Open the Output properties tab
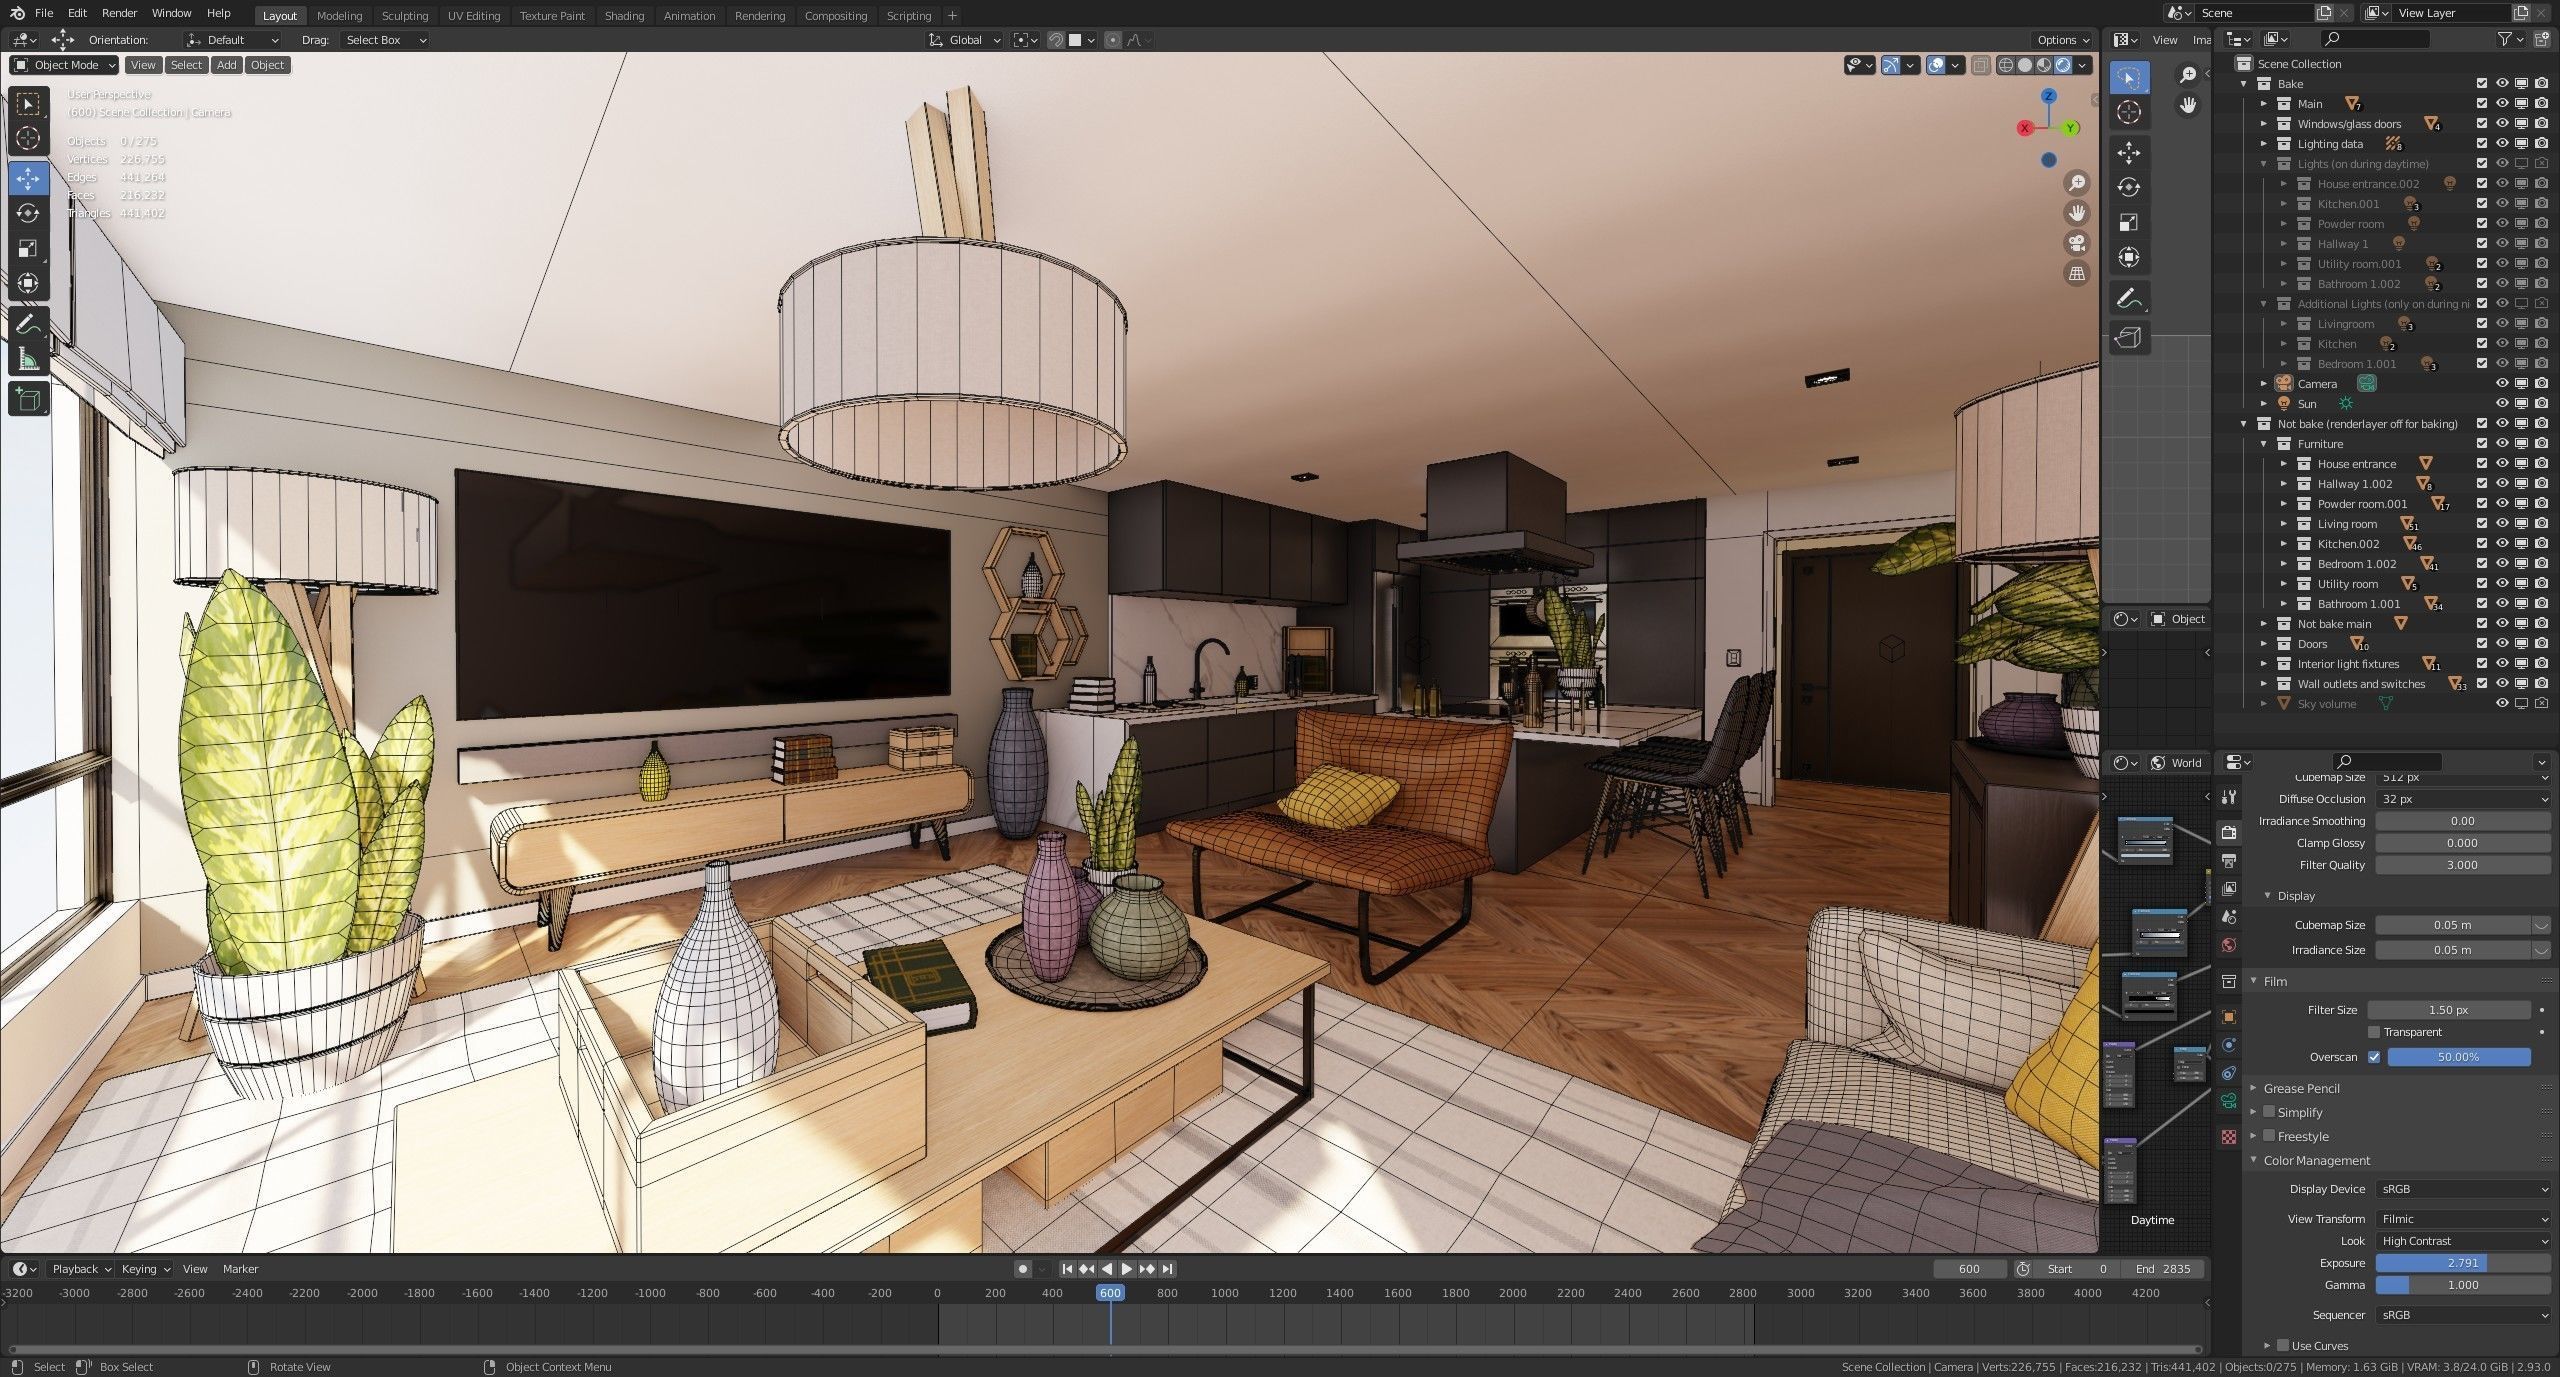The height and width of the screenshot is (1377, 2560). (2228, 861)
